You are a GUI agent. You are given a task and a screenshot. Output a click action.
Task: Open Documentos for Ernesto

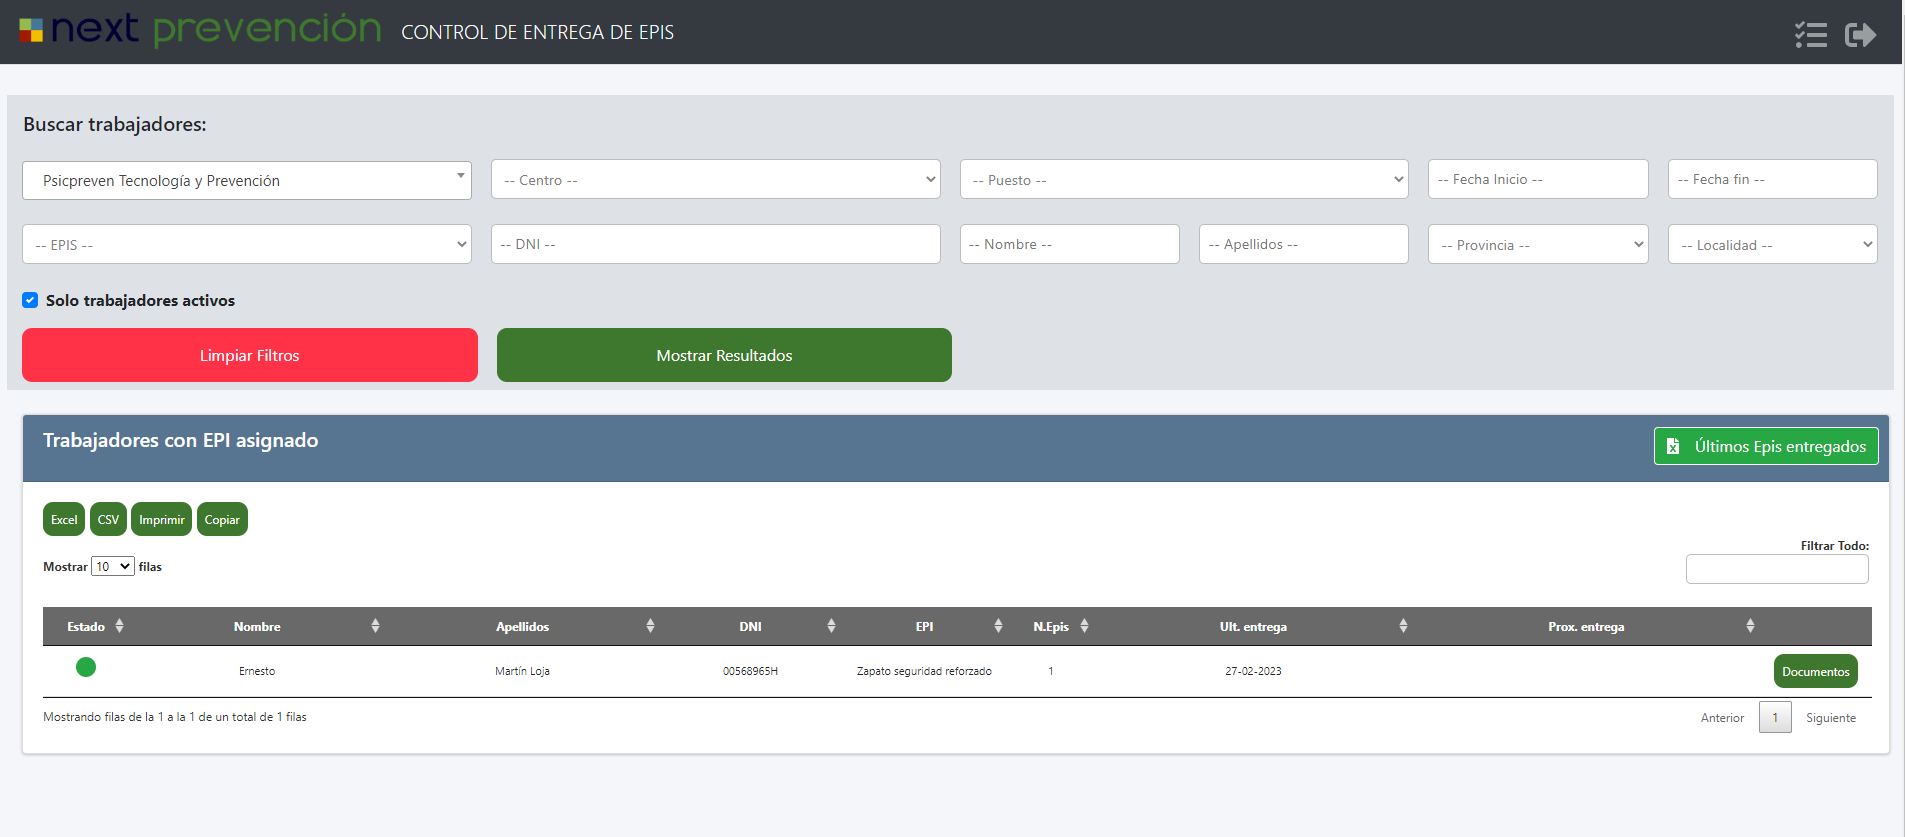(x=1816, y=672)
